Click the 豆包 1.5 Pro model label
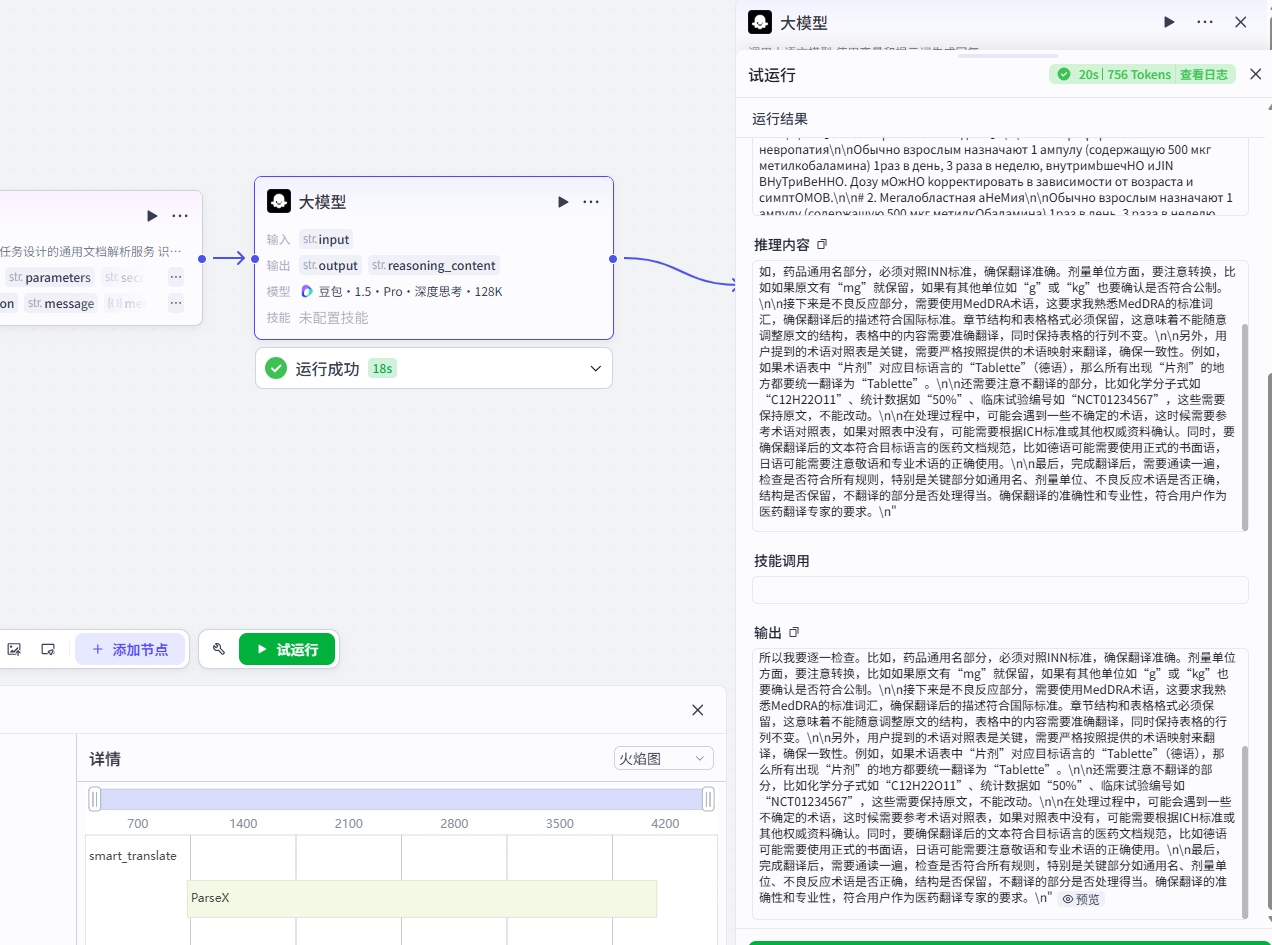Image resolution: width=1272 pixels, height=945 pixels. tap(410, 291)
